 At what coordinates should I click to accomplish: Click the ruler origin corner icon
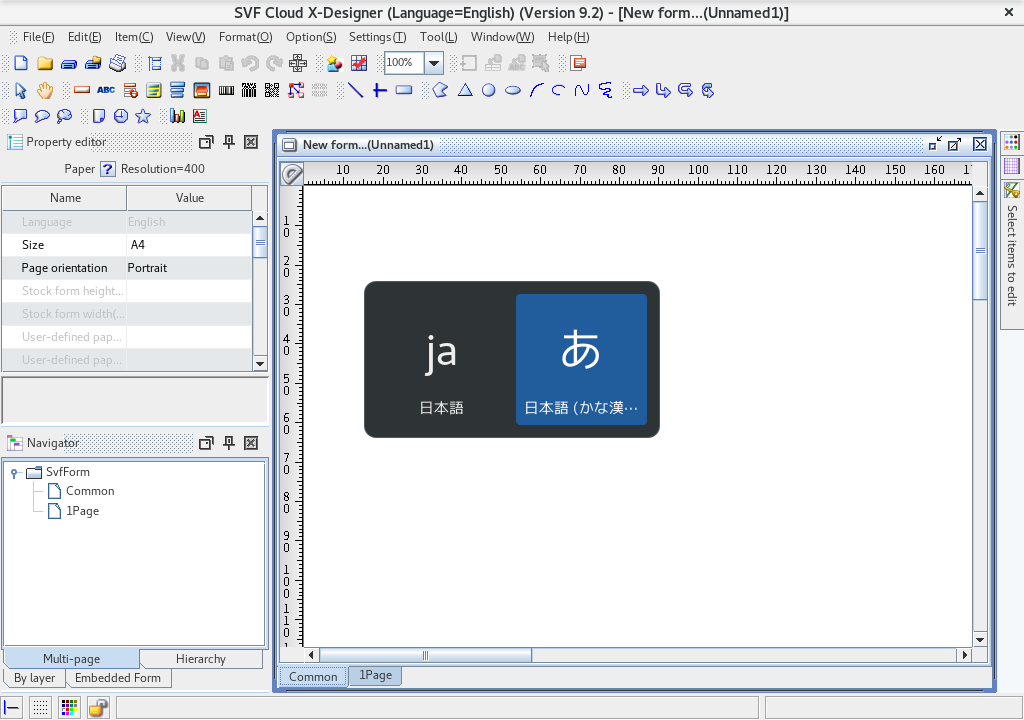click(x=291, y=174)
